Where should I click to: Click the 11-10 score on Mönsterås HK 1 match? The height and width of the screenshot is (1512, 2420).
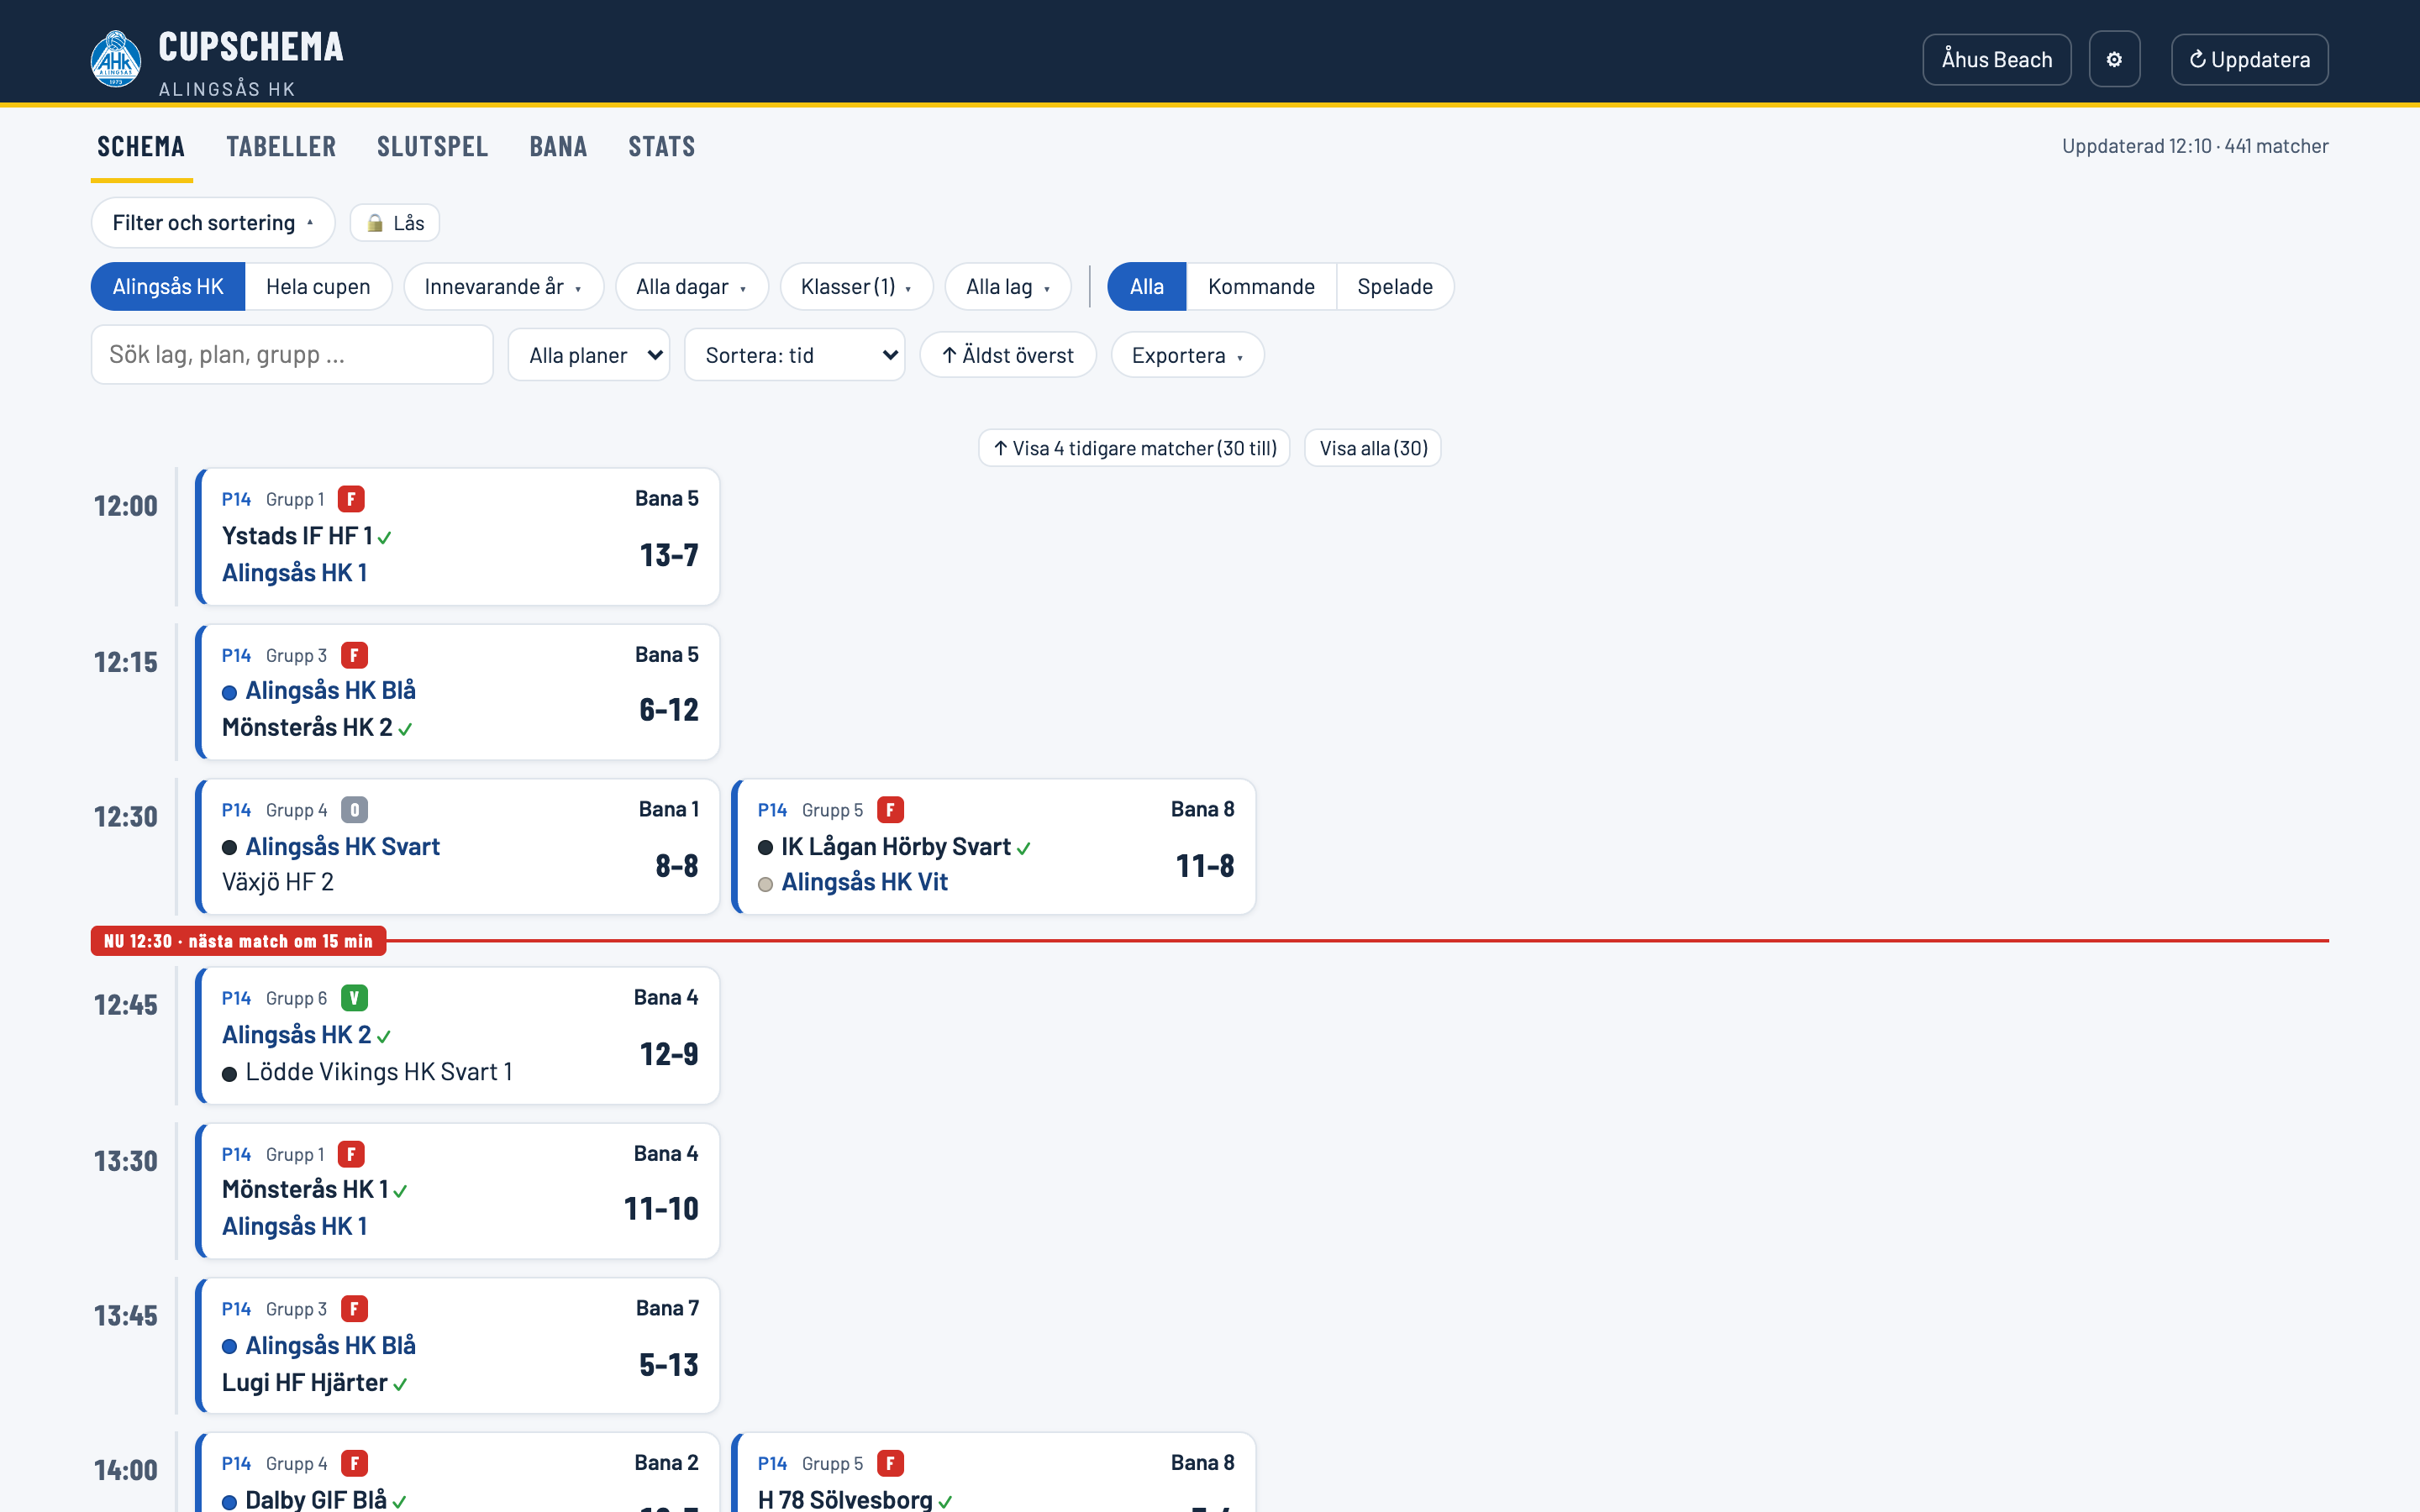(x=661, y=1209)
